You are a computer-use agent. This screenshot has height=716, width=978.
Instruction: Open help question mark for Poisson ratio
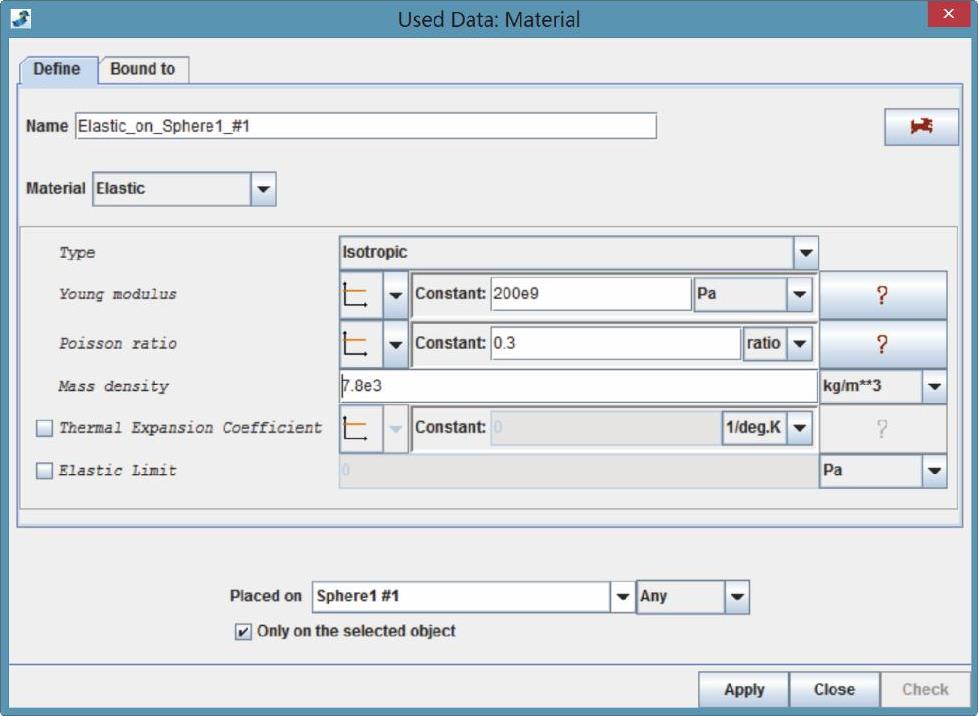(x=882, y=344)
